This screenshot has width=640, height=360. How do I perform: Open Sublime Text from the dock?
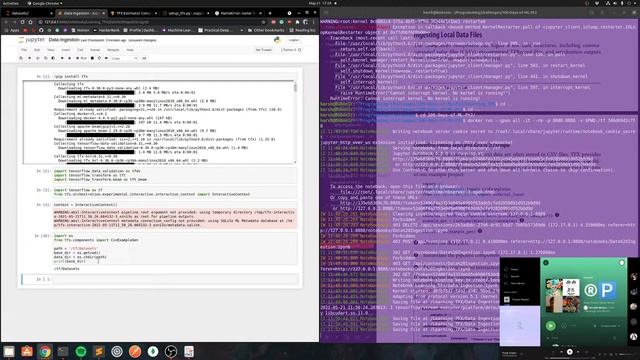[x=99, y=351]
